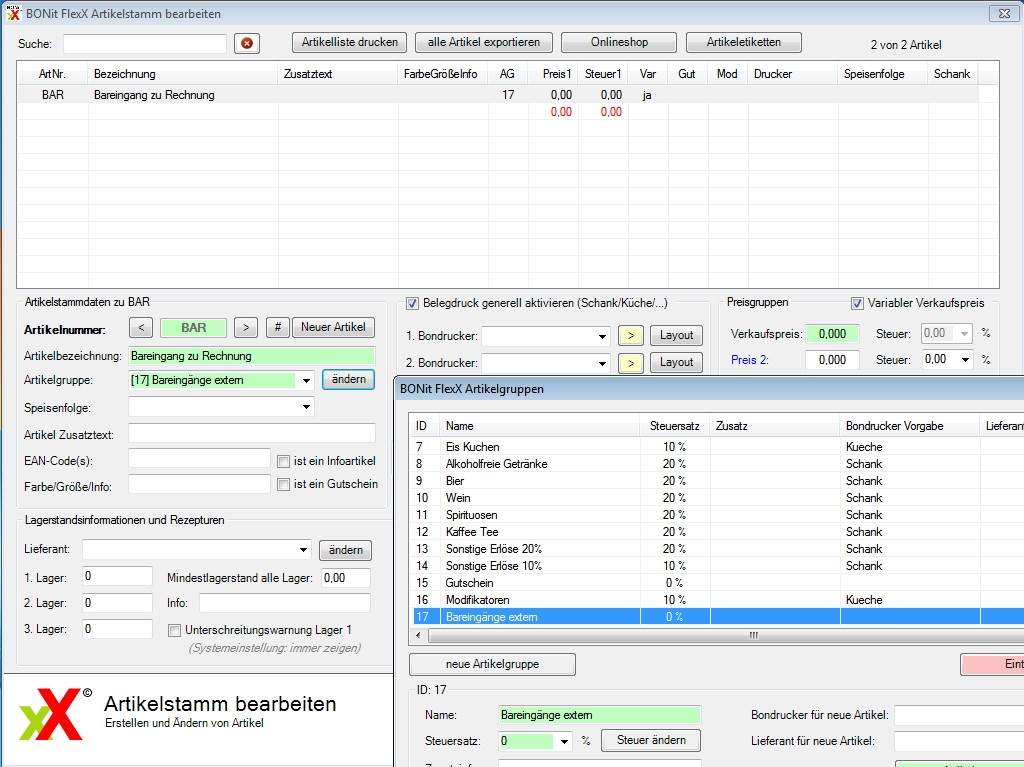This screenshot has height=767, width=1024.
Task: Click the Steuersatz column header in Artikelgruppen
Action: [675, 426]
